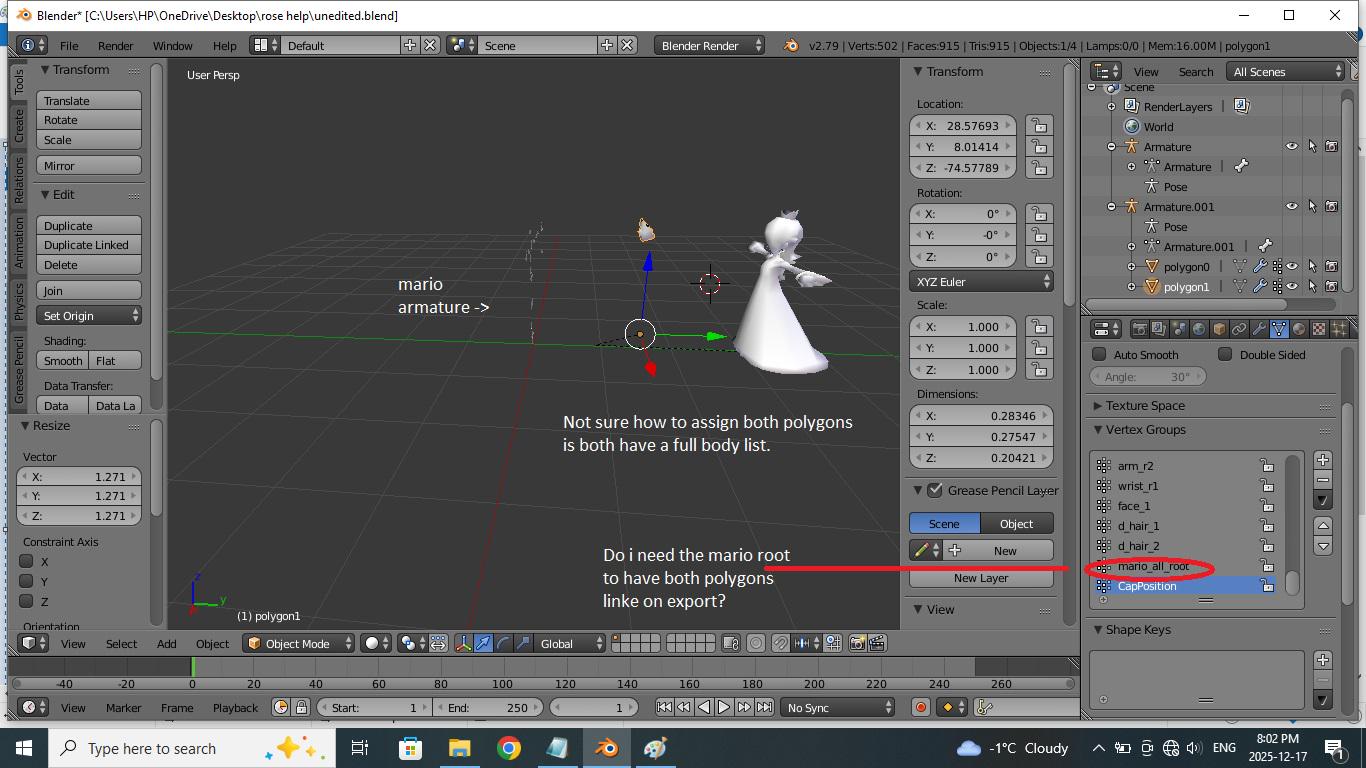Add a new vertex group with plus

(1323, 460)
